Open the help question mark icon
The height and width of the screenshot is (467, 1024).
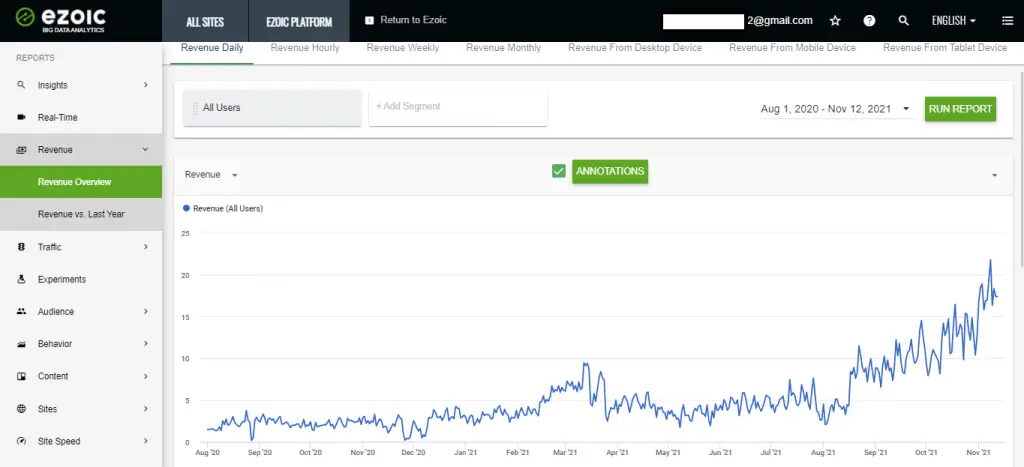(x=869, y=21)
